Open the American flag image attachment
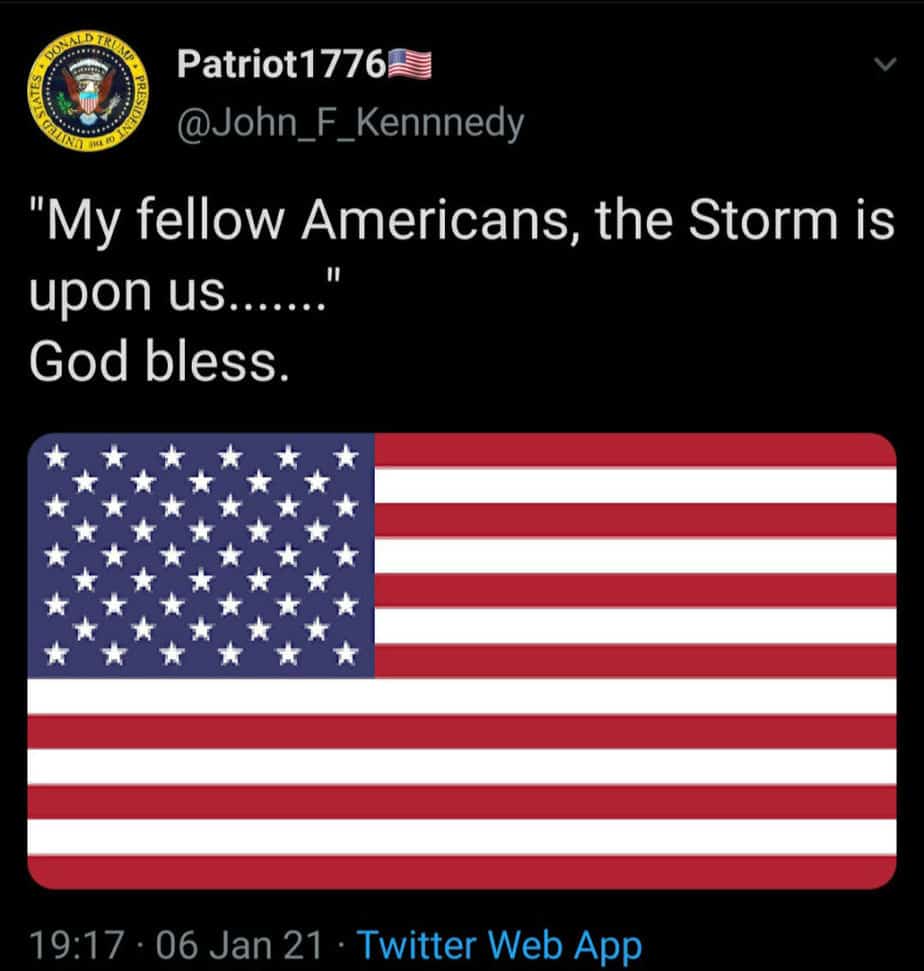The width and height of the screenshot is (924, 971). coord(462,661)
